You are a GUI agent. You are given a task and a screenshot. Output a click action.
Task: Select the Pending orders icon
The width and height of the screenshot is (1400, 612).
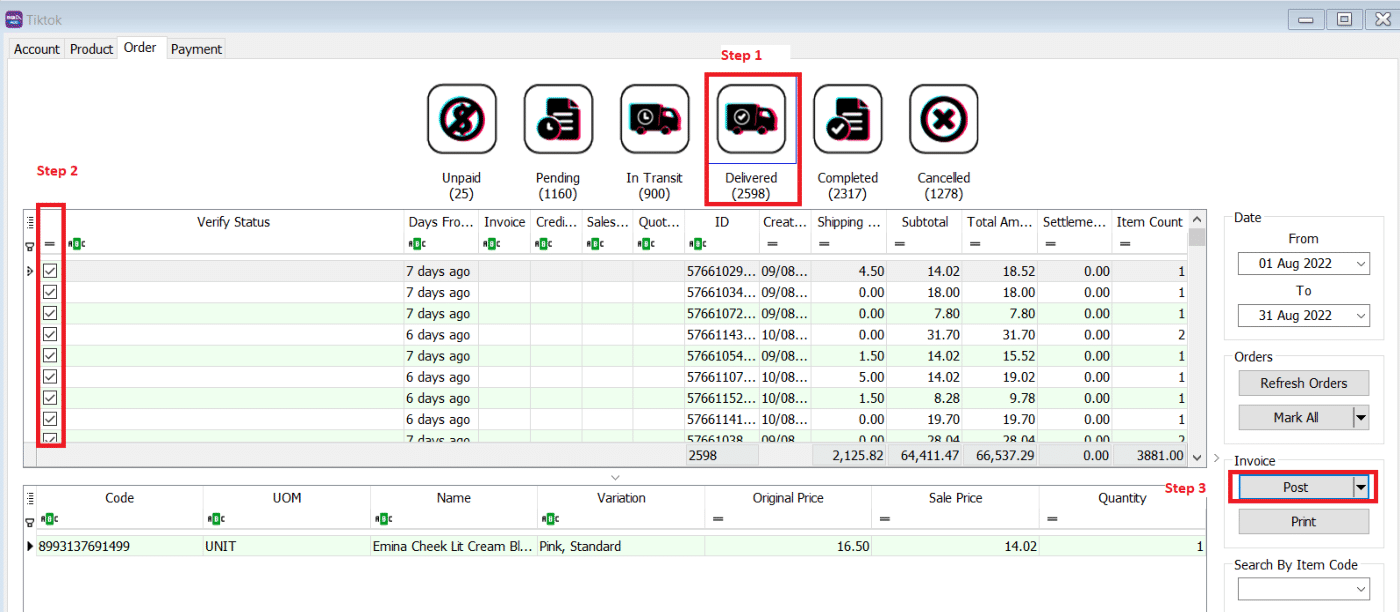[x=558, y=120]
